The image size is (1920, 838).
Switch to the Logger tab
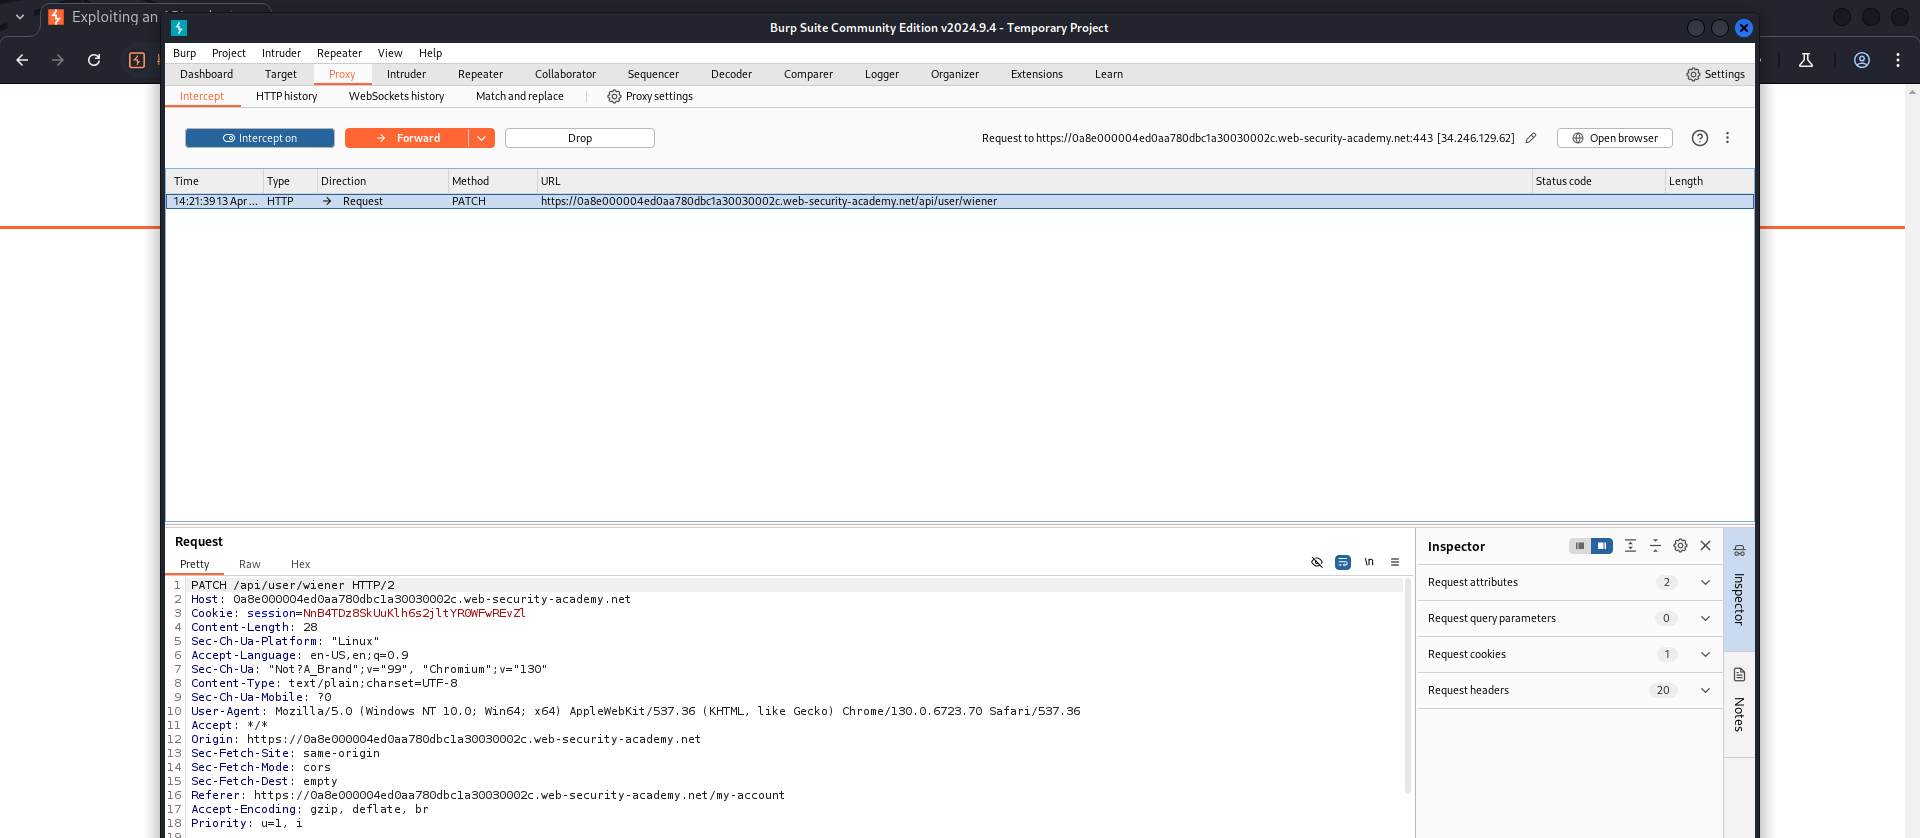pos(882,74)
